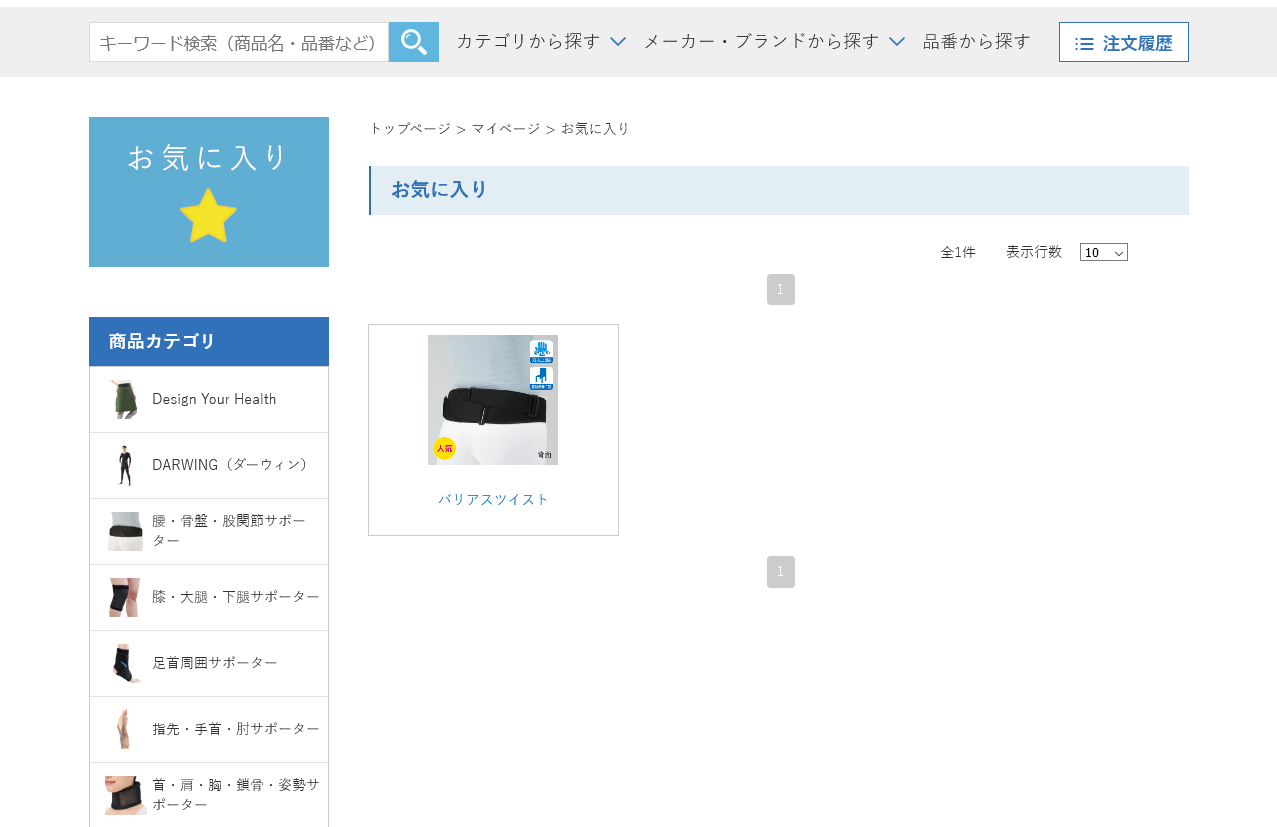Focus the keyword search input field

pos(239,42)
